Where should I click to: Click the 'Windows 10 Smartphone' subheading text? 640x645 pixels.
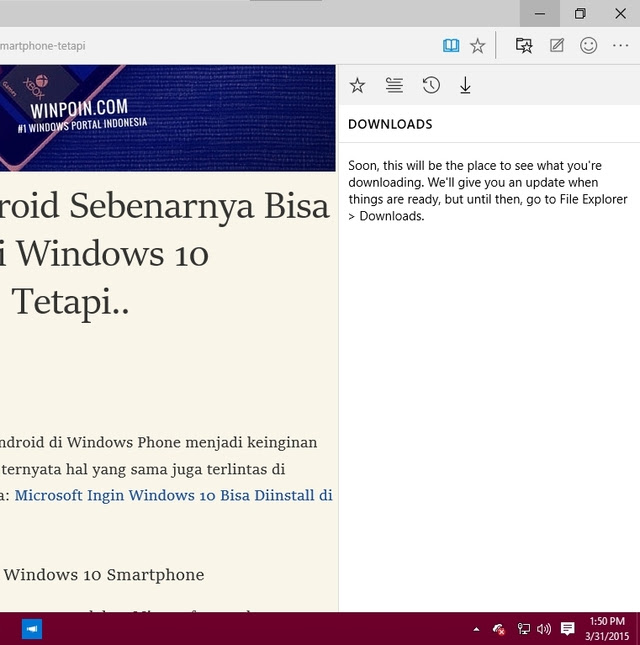coord(104,575)
